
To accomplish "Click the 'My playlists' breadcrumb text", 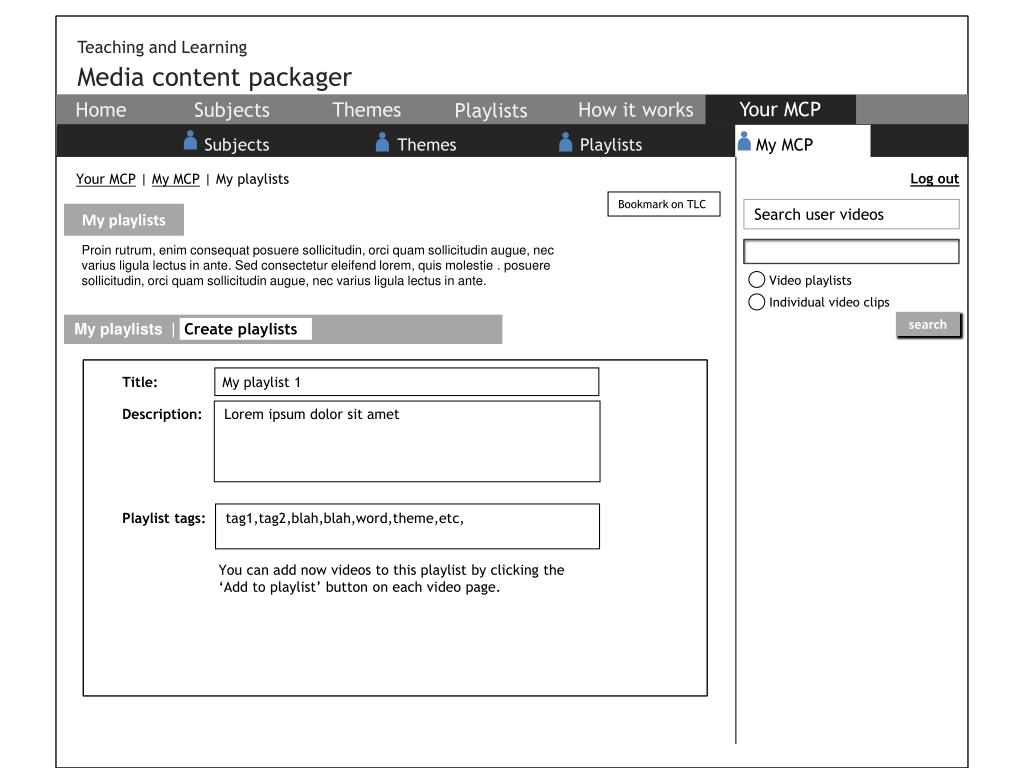I will [x=252, y=179].
